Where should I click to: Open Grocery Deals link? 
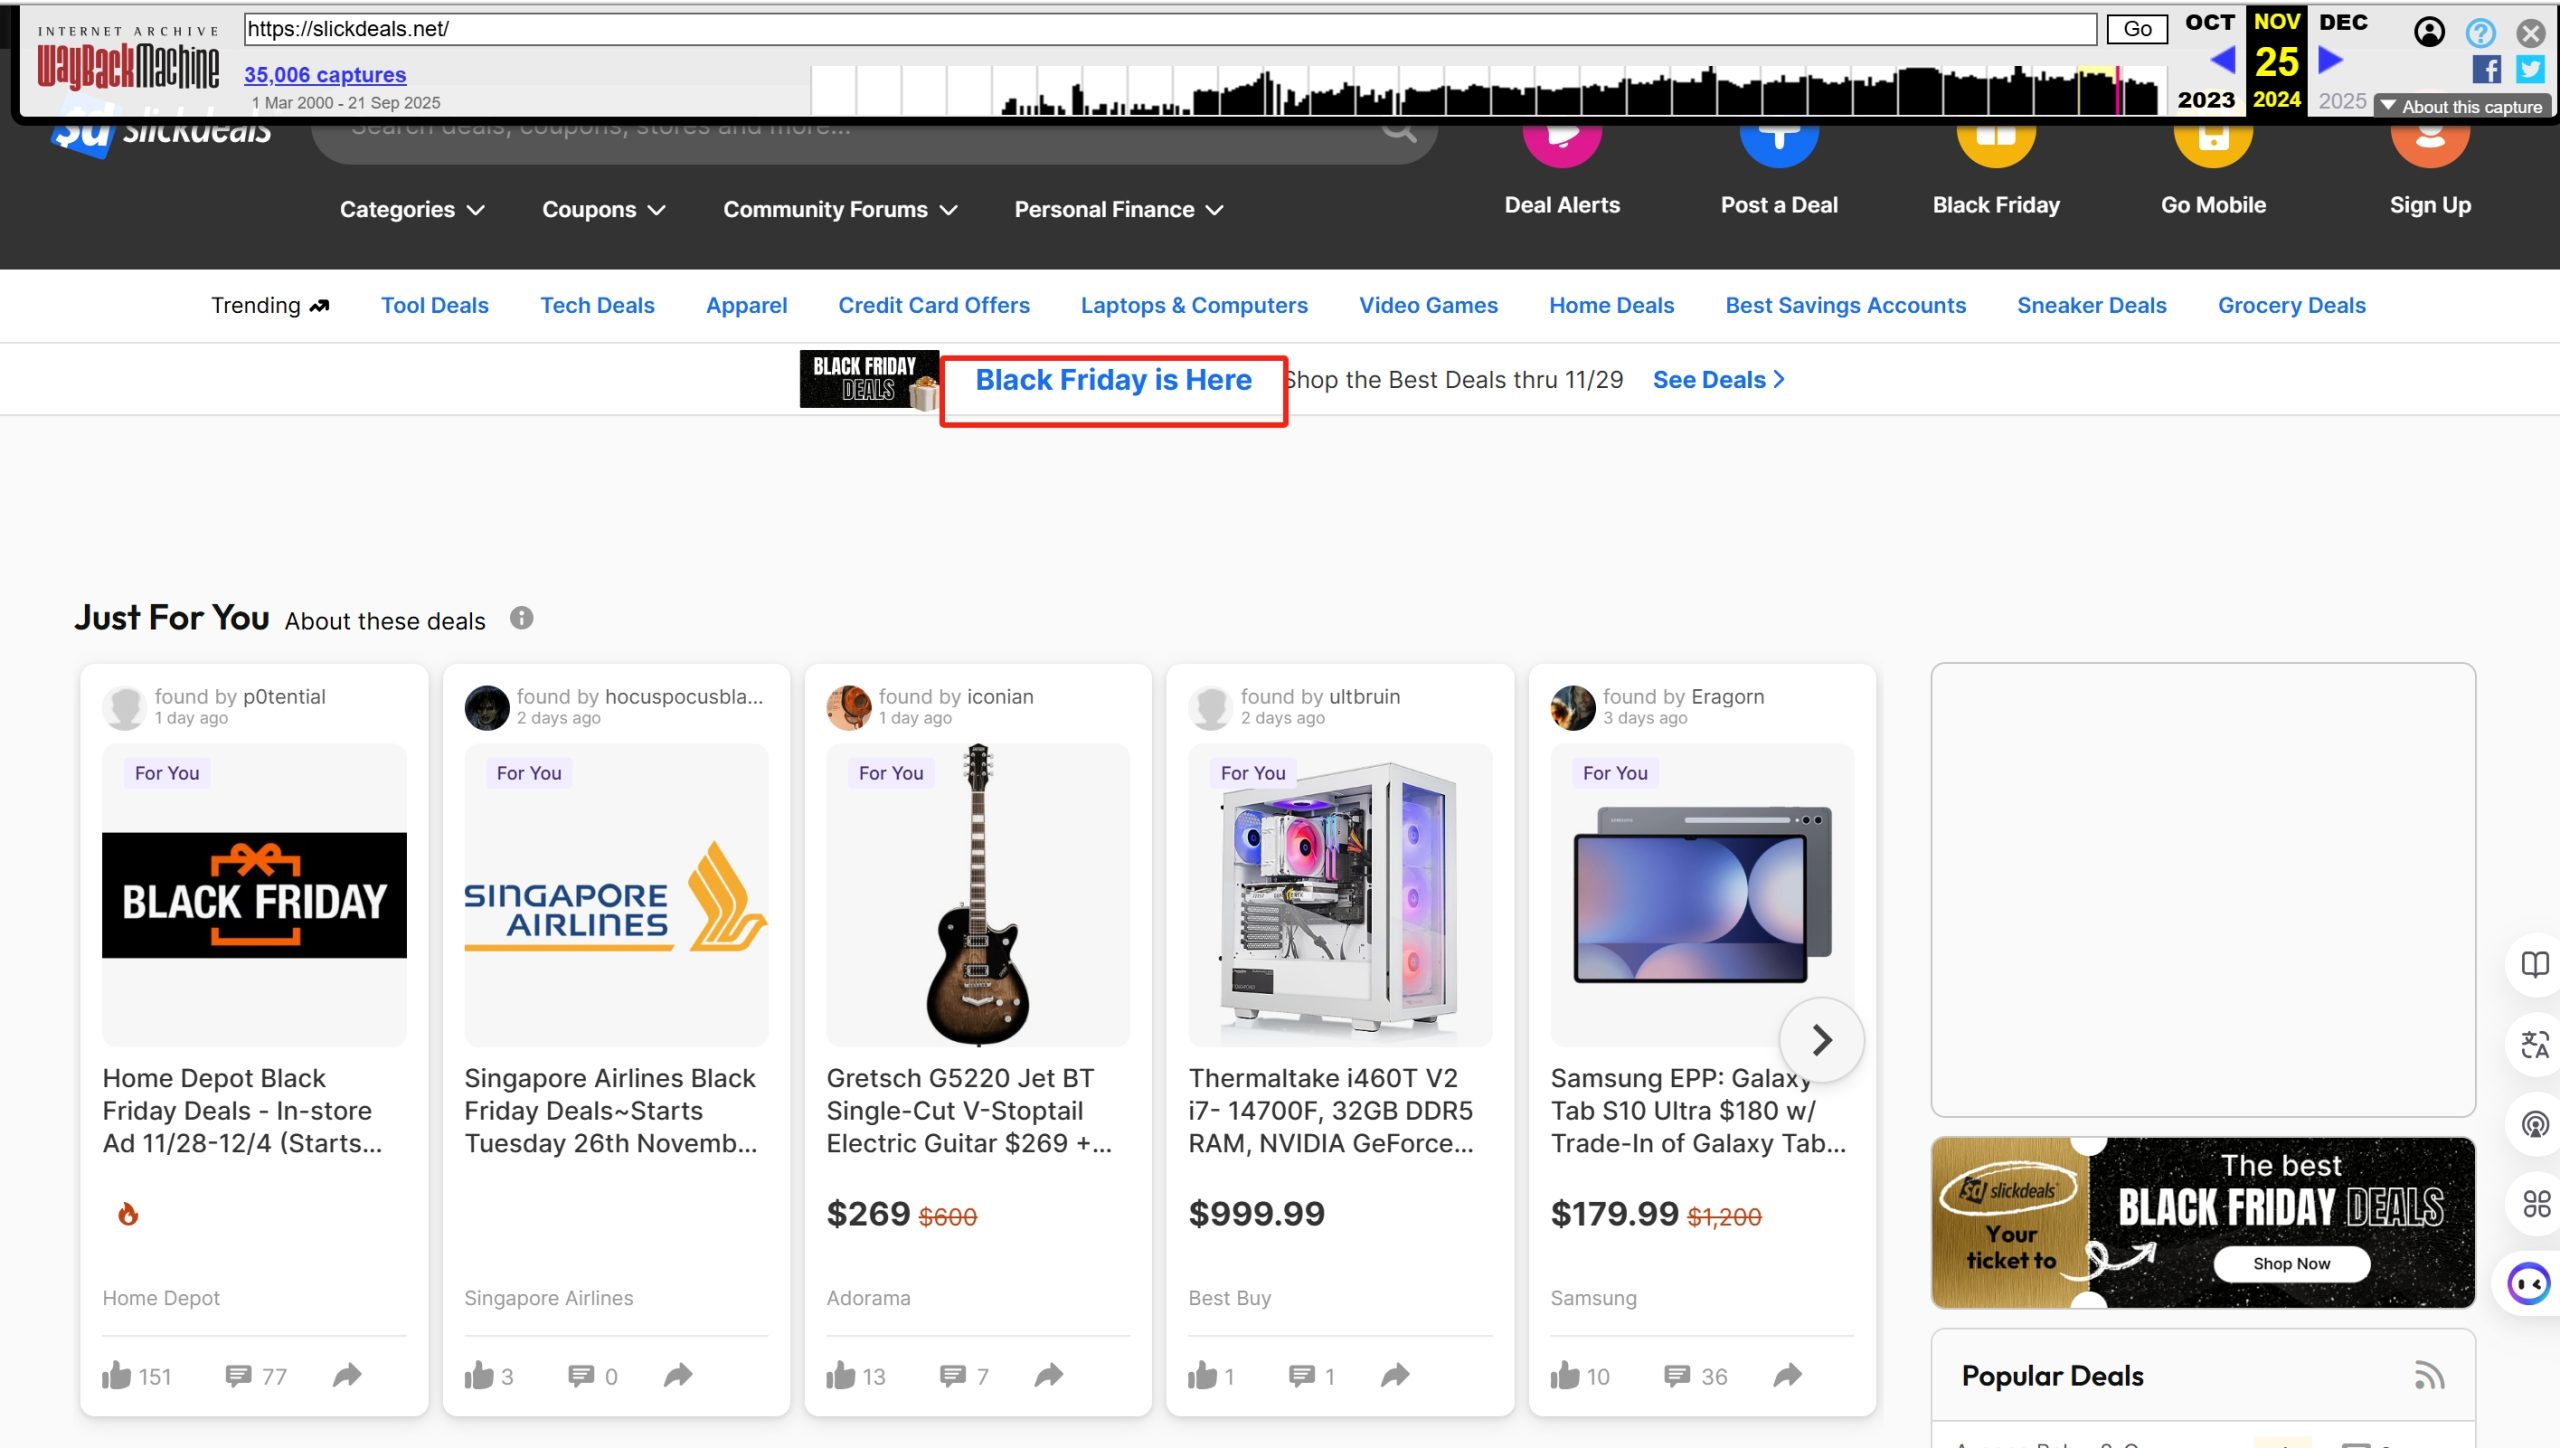[x=2292, y=305]
